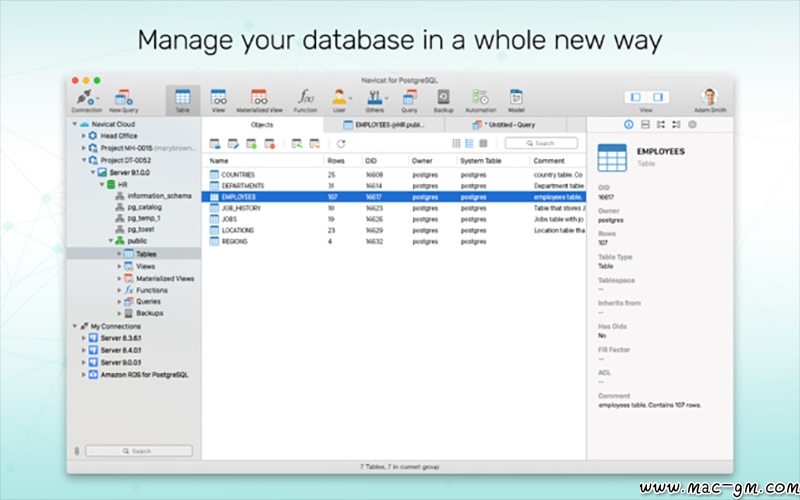Viewport: 800px width, 500px height.
Task: Switch to list view mode
Action: pos(469,143)
